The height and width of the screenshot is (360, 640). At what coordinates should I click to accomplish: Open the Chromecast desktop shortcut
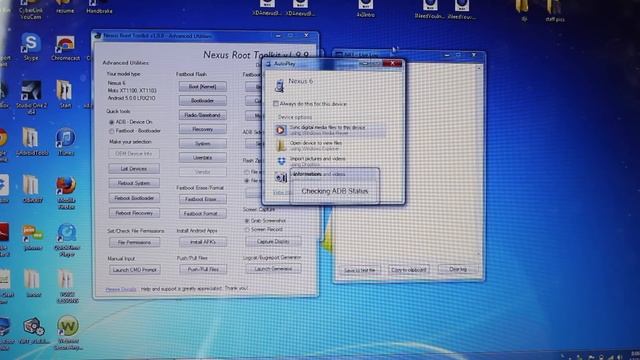[65, 48]
